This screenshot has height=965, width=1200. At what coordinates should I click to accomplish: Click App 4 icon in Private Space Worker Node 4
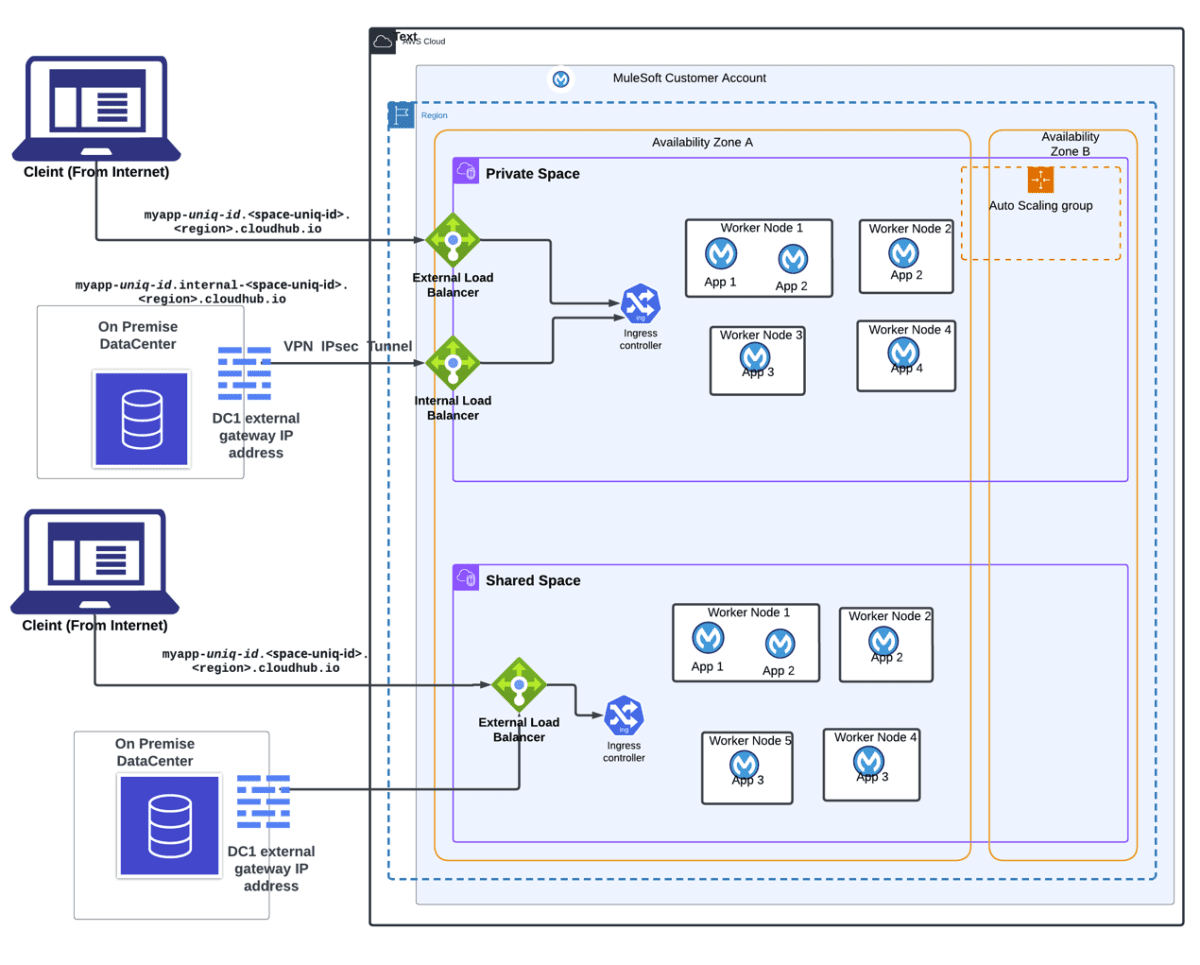[x=904, y=352]
